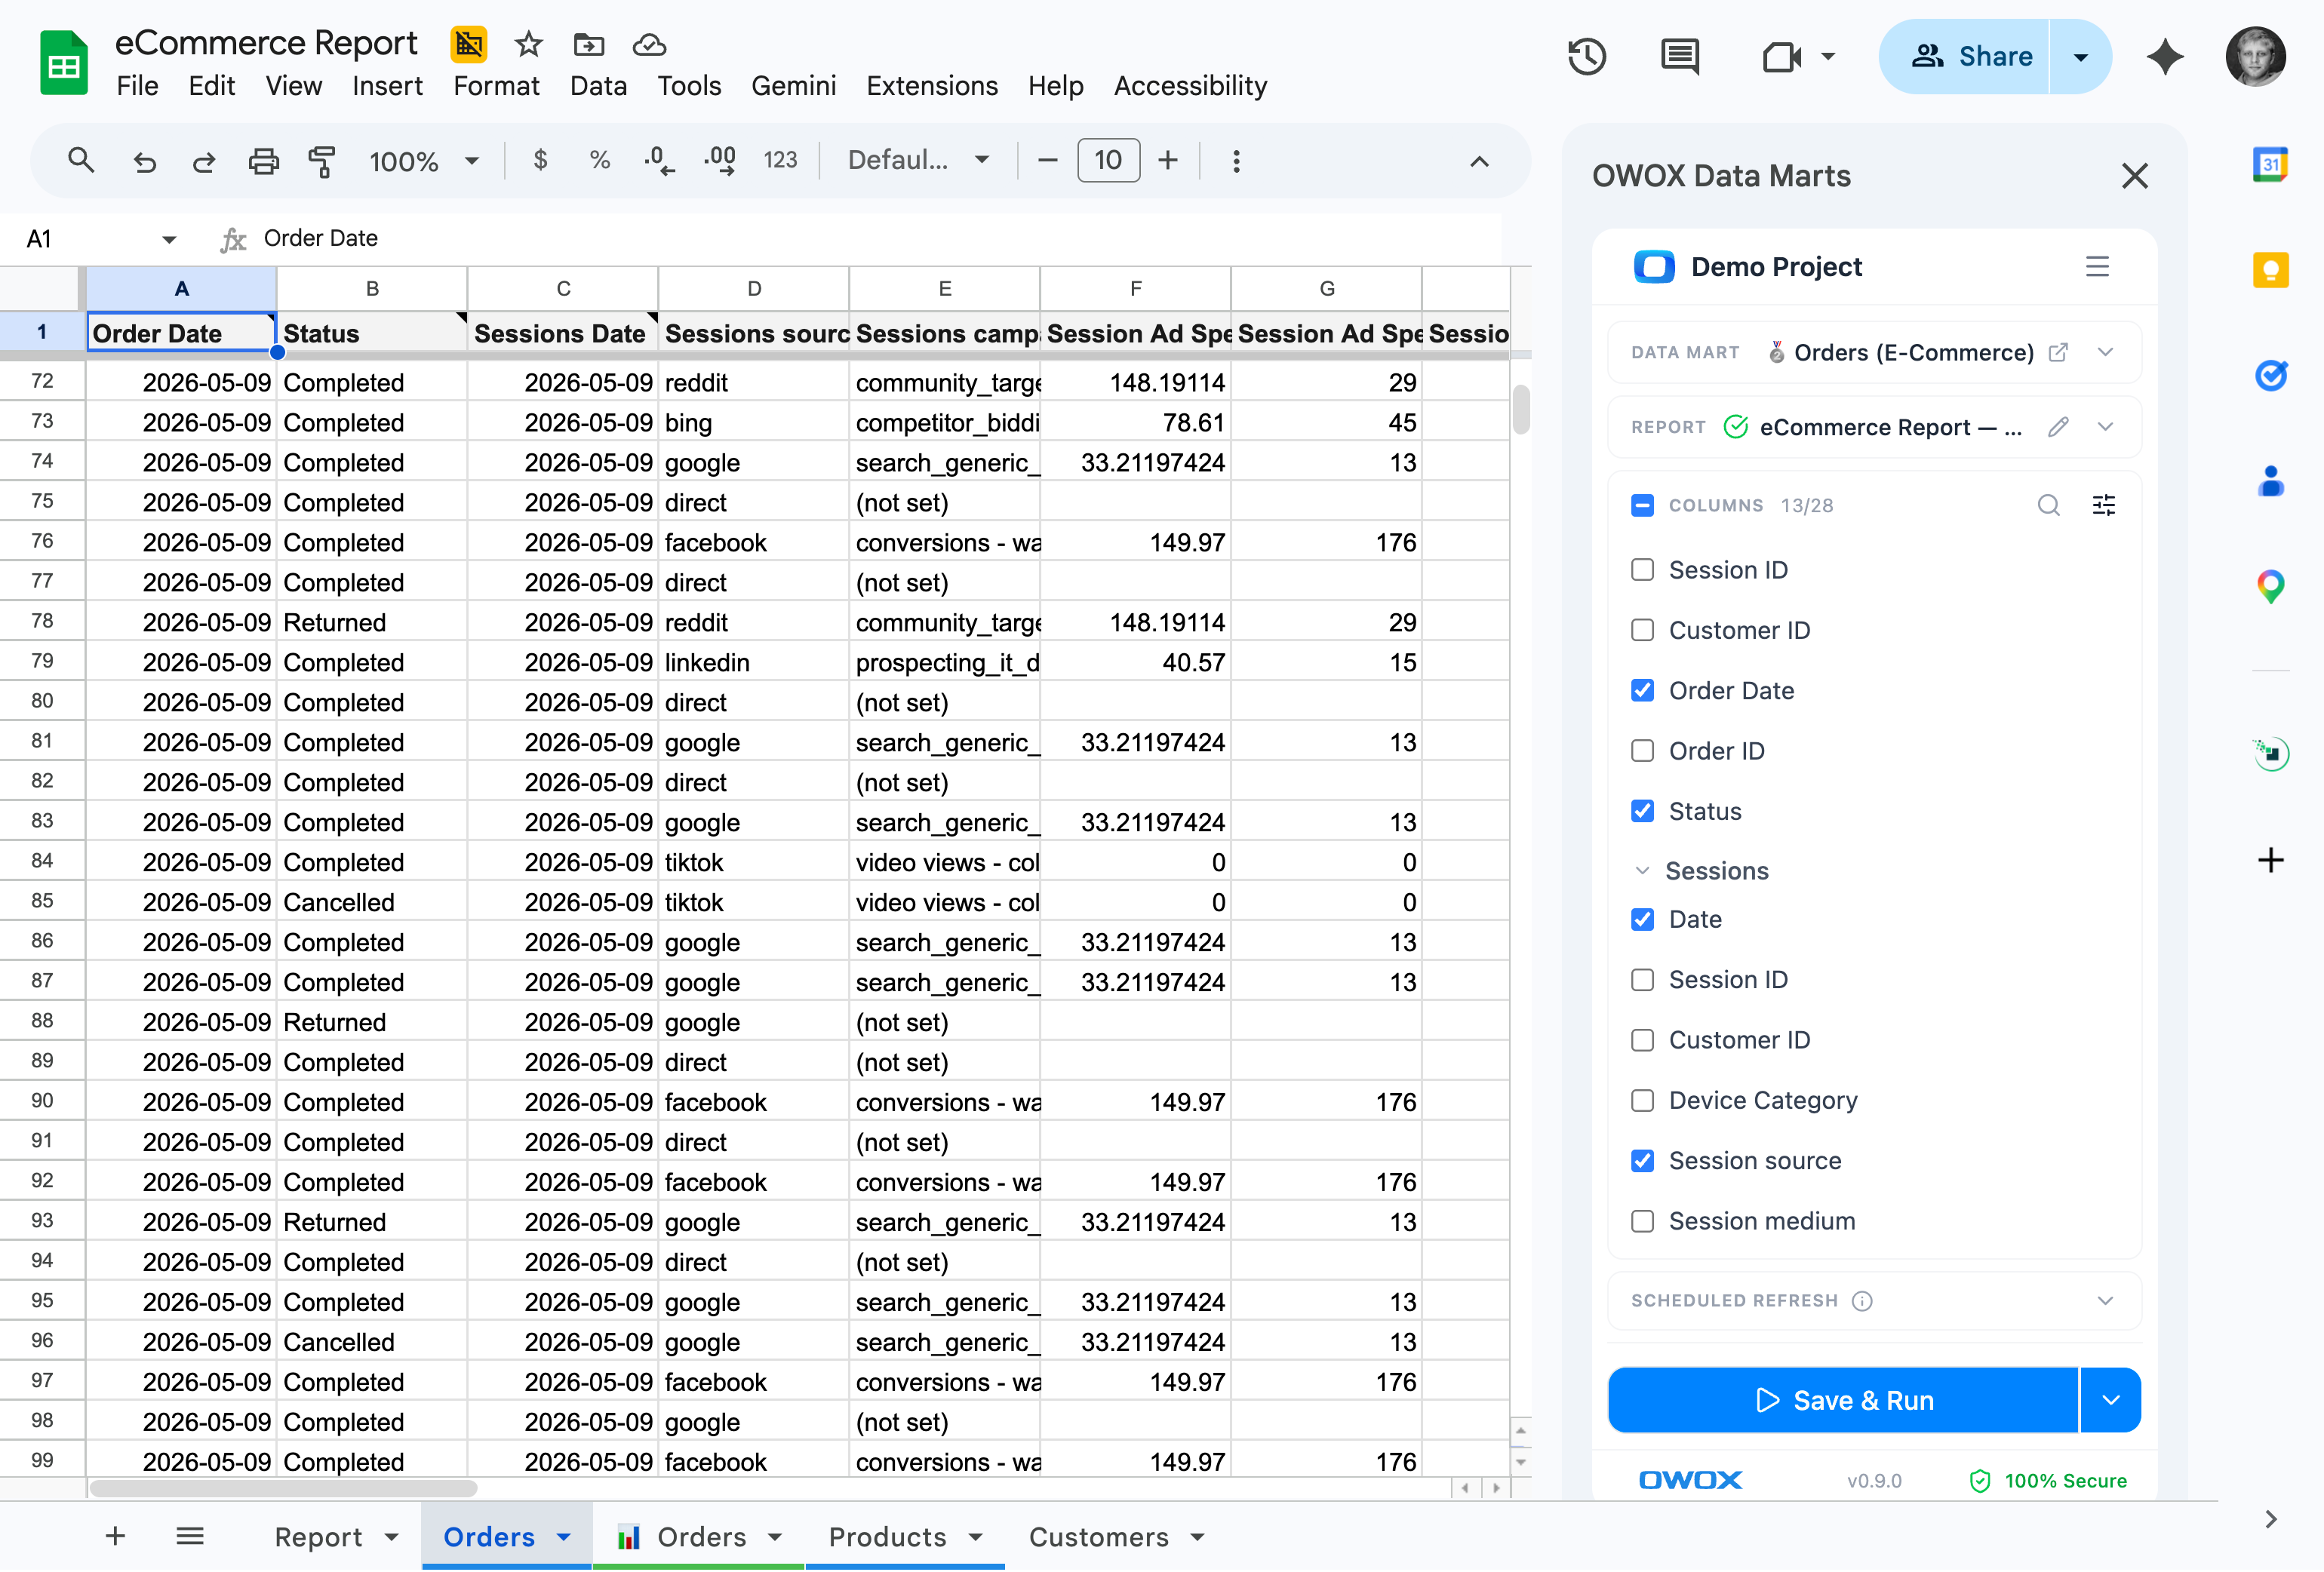Open Google Calendar side panel icon
The image size is (2324, 1572).
pyautogui.click(x=2270, y=164)
